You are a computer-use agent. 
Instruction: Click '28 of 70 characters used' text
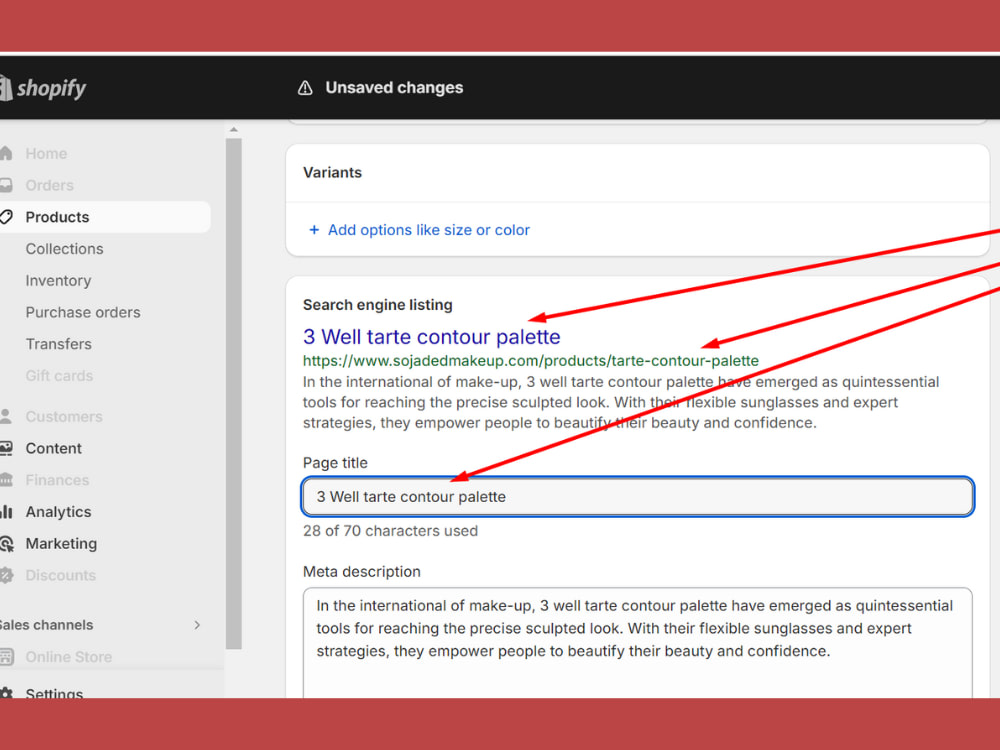coord(390,531)
